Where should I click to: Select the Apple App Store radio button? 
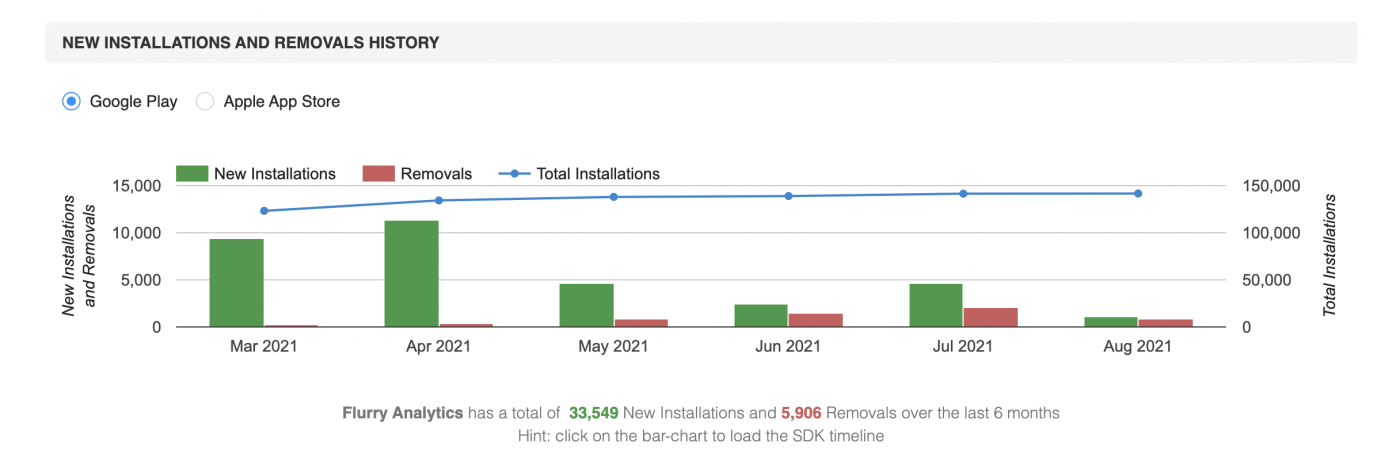pos(205,101)
